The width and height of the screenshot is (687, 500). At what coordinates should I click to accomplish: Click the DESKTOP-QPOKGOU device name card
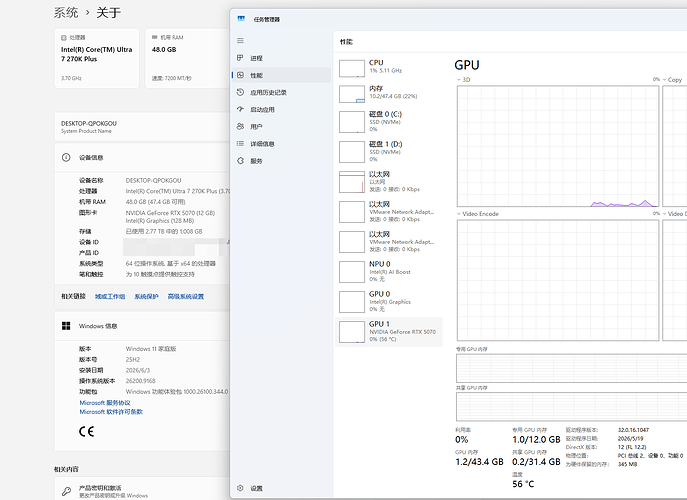[x=142, y=127]
